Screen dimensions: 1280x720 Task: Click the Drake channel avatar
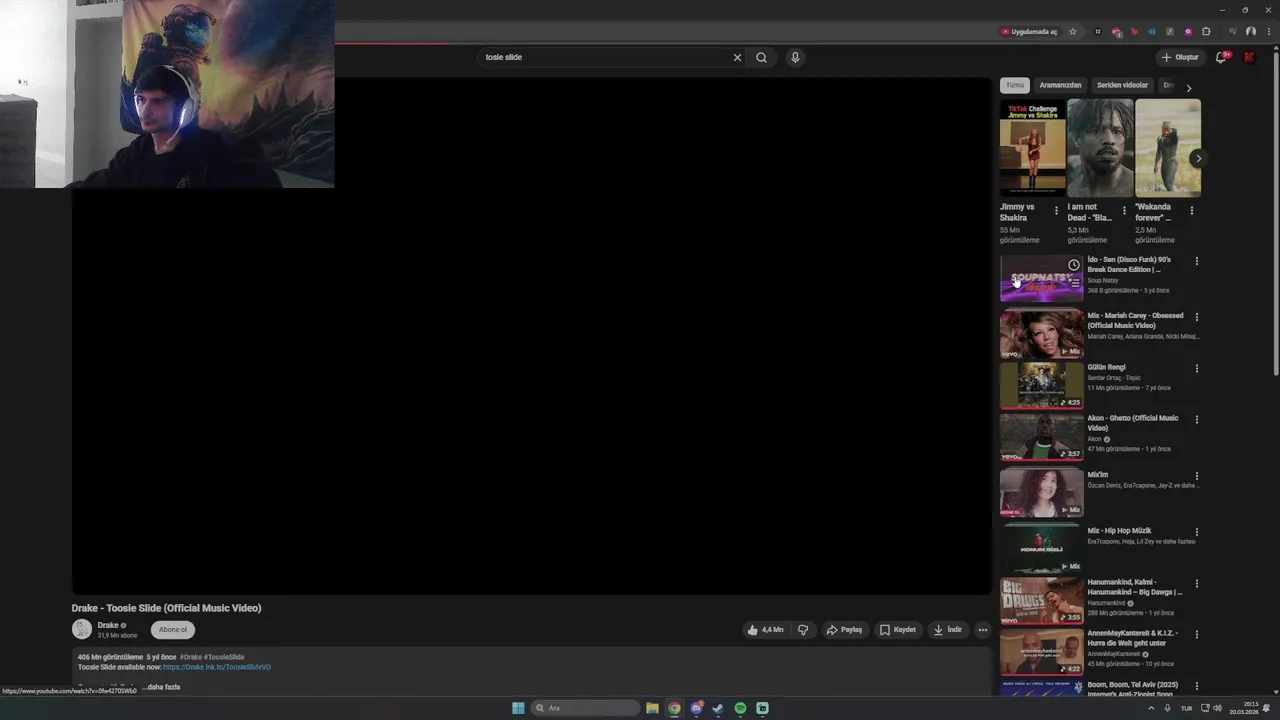coord(82,629)
